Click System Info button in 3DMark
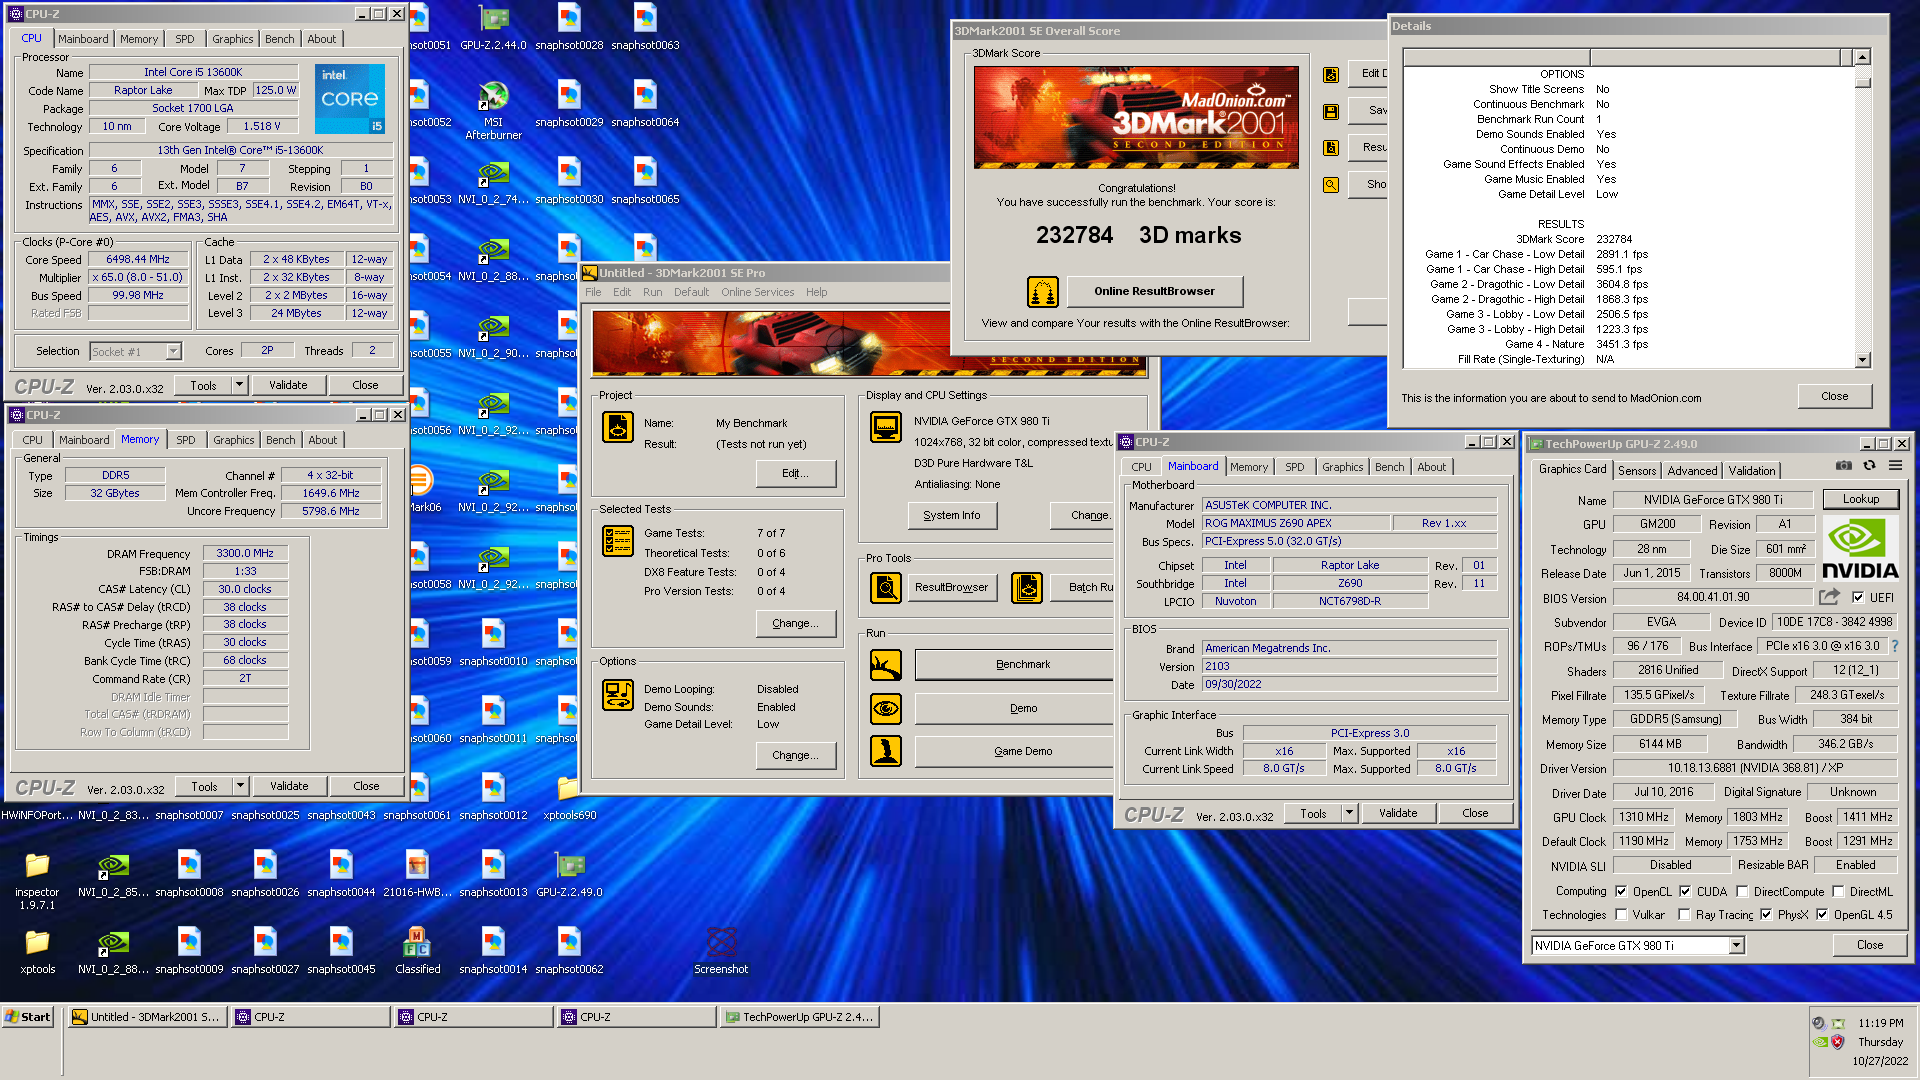1920x1080 pixels. point(952,515)
